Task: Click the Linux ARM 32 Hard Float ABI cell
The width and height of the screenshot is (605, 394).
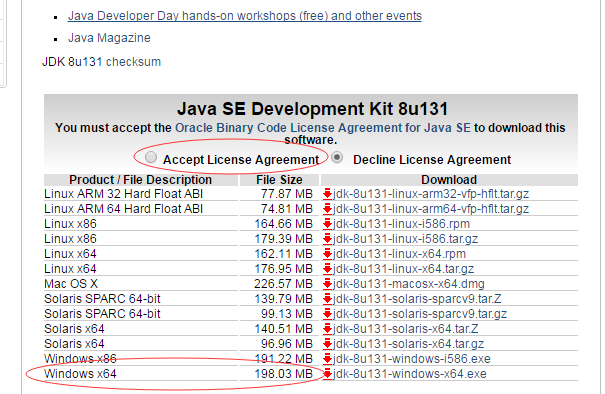Action: point(141,194)
